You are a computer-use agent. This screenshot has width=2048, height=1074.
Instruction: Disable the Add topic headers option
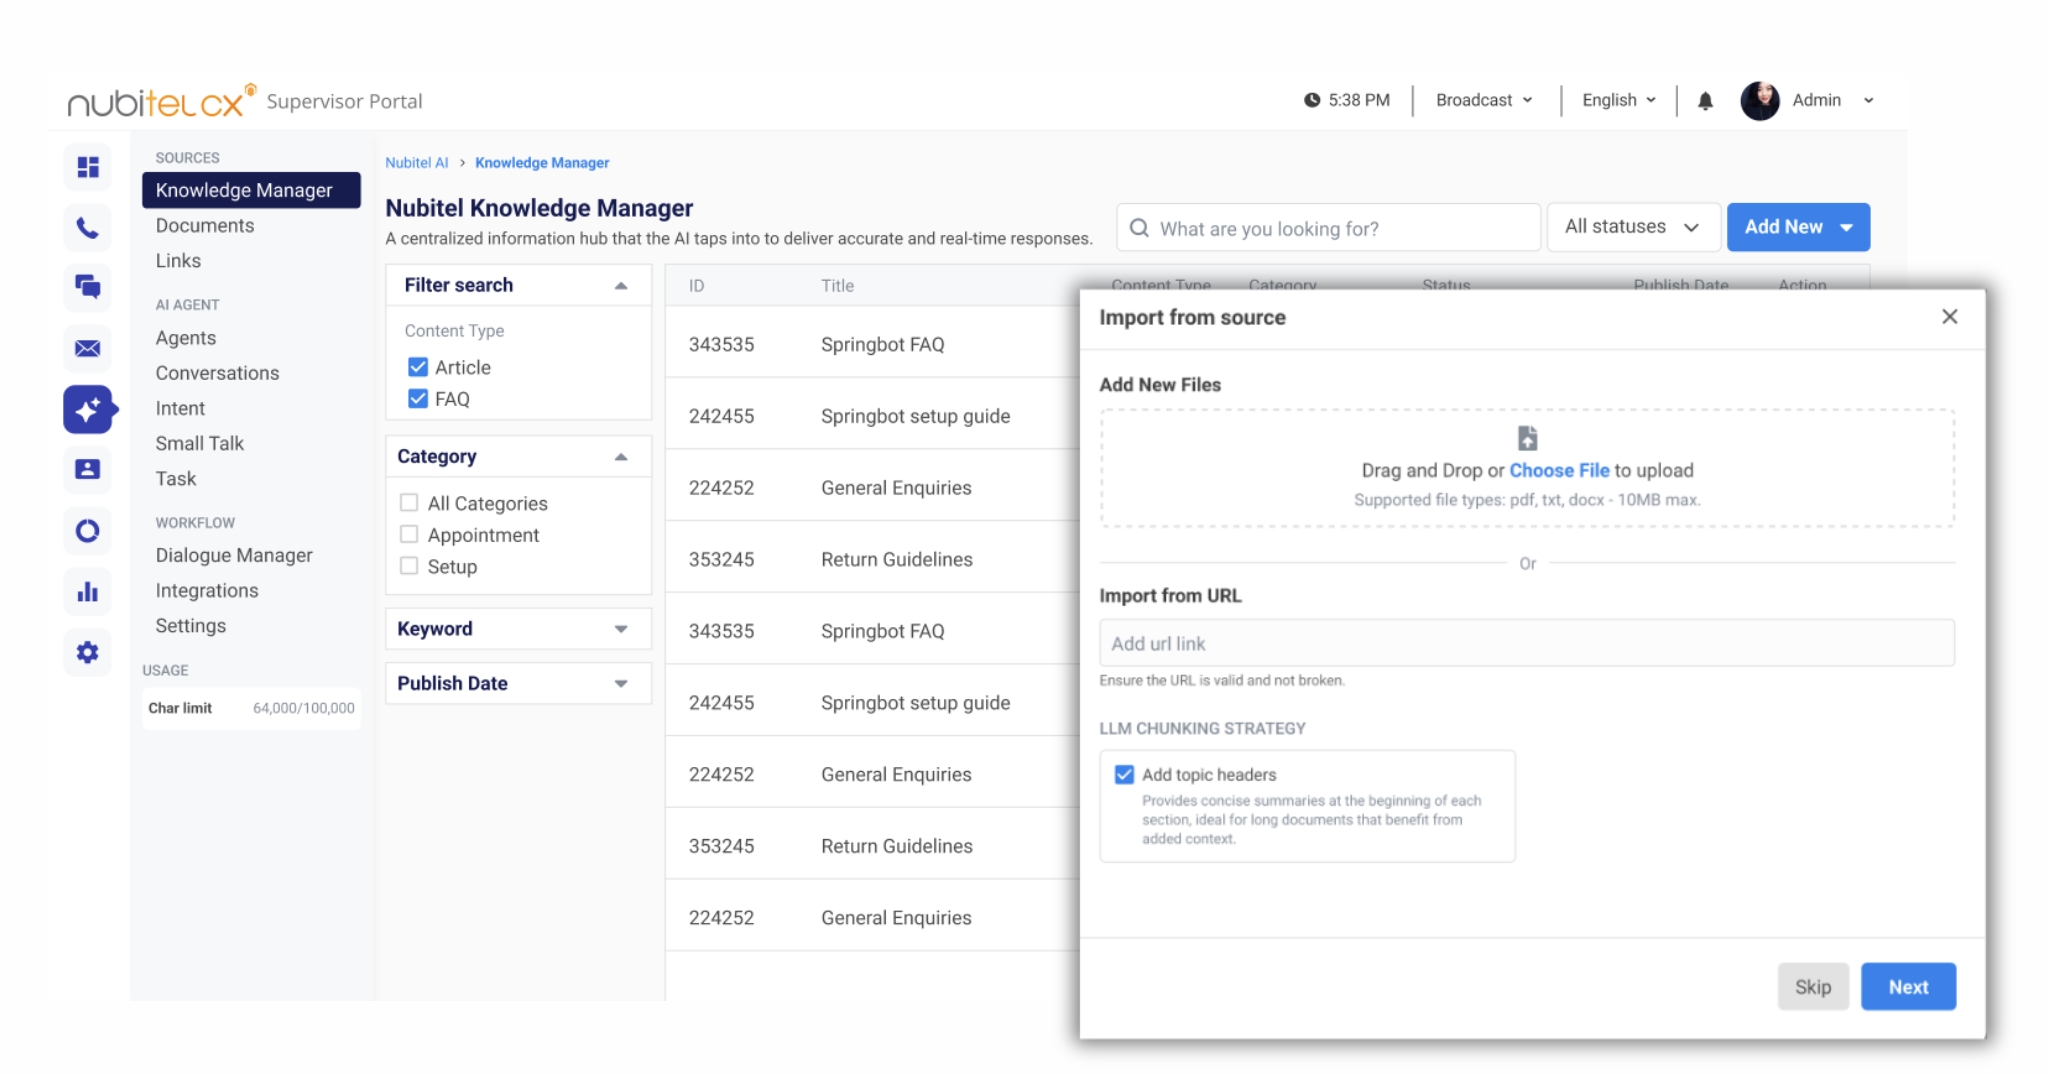[1124, 773]
